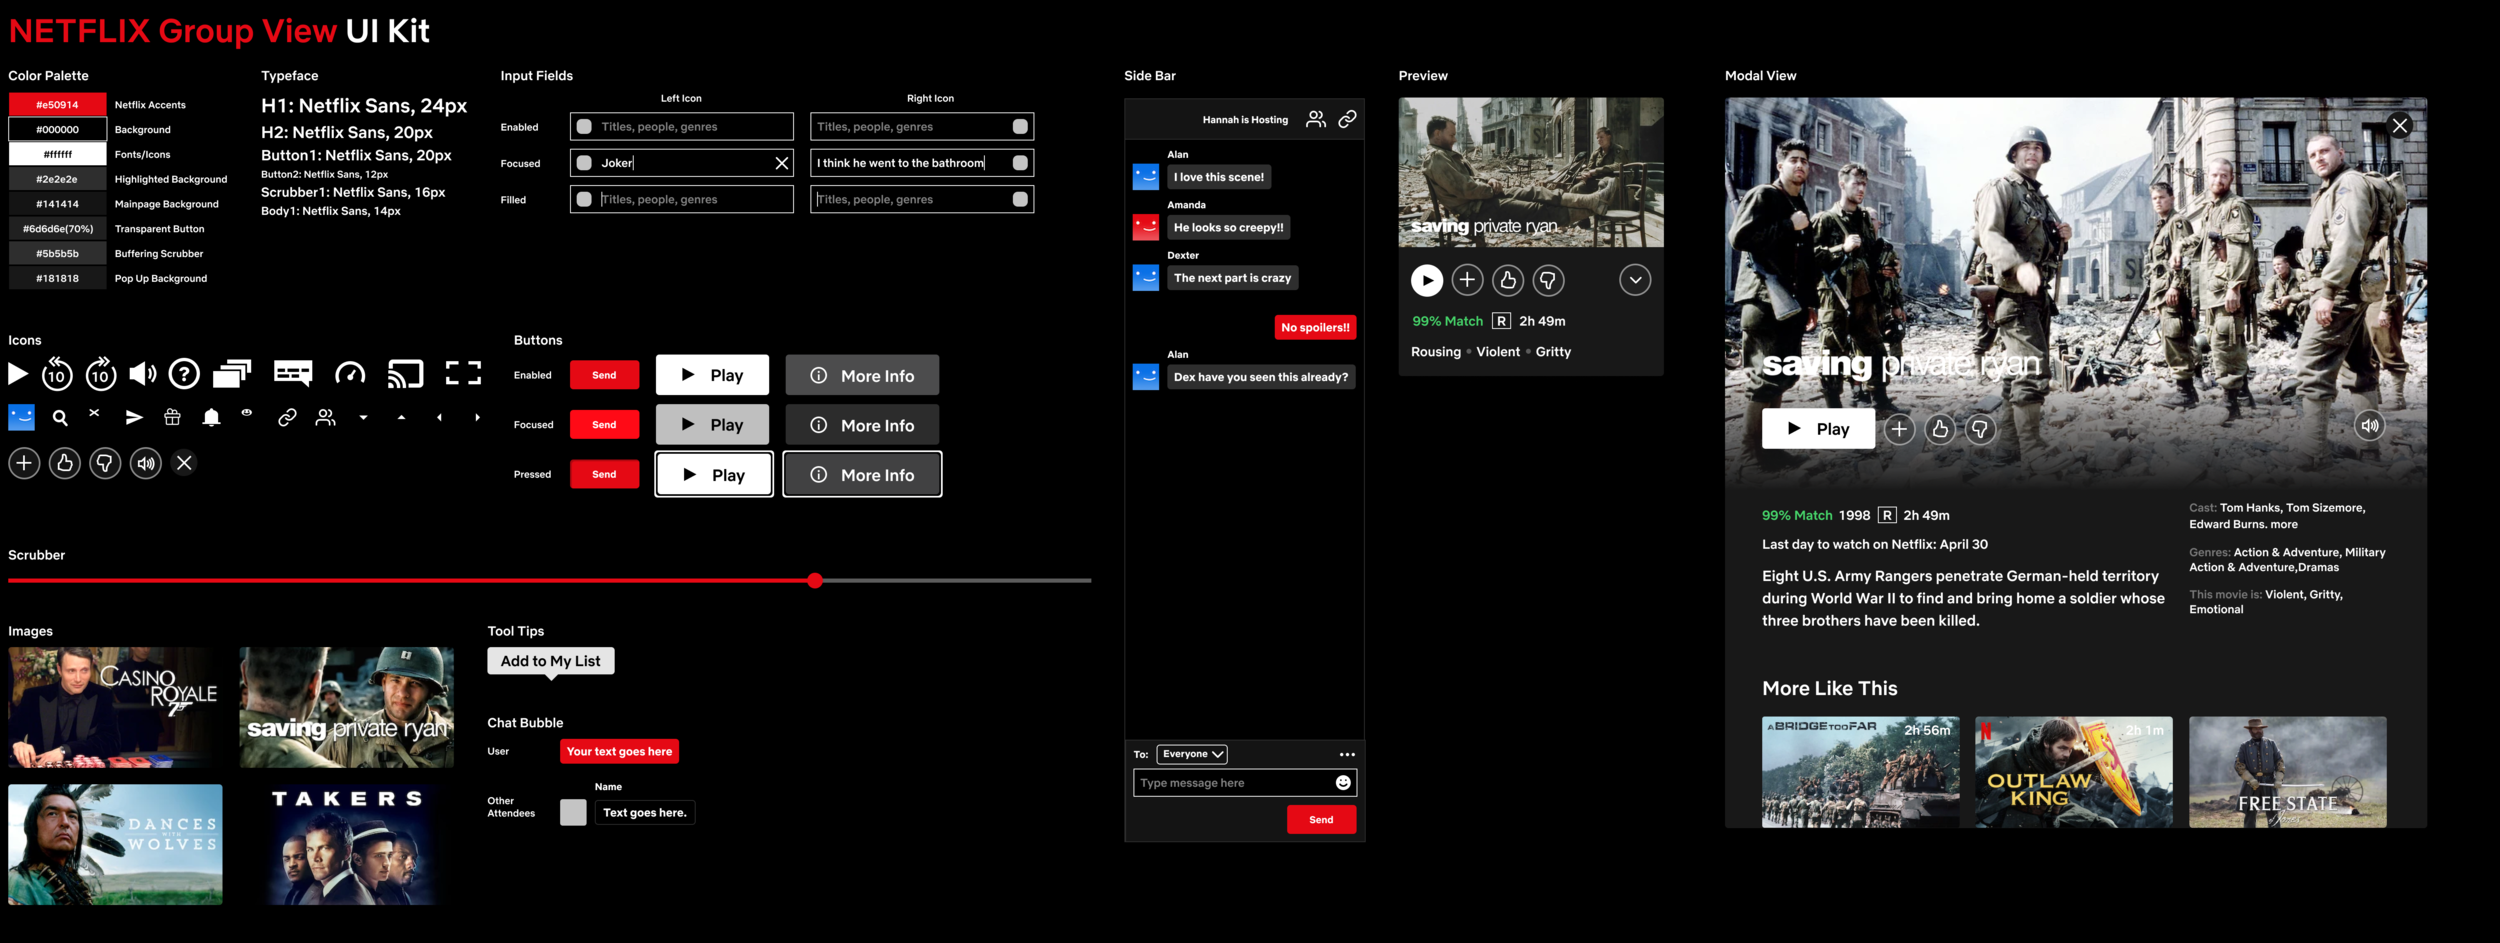The height and width of the screenshot is (943, 2500).
Task: Click the cast to screen icon
Action: (406, 374)
